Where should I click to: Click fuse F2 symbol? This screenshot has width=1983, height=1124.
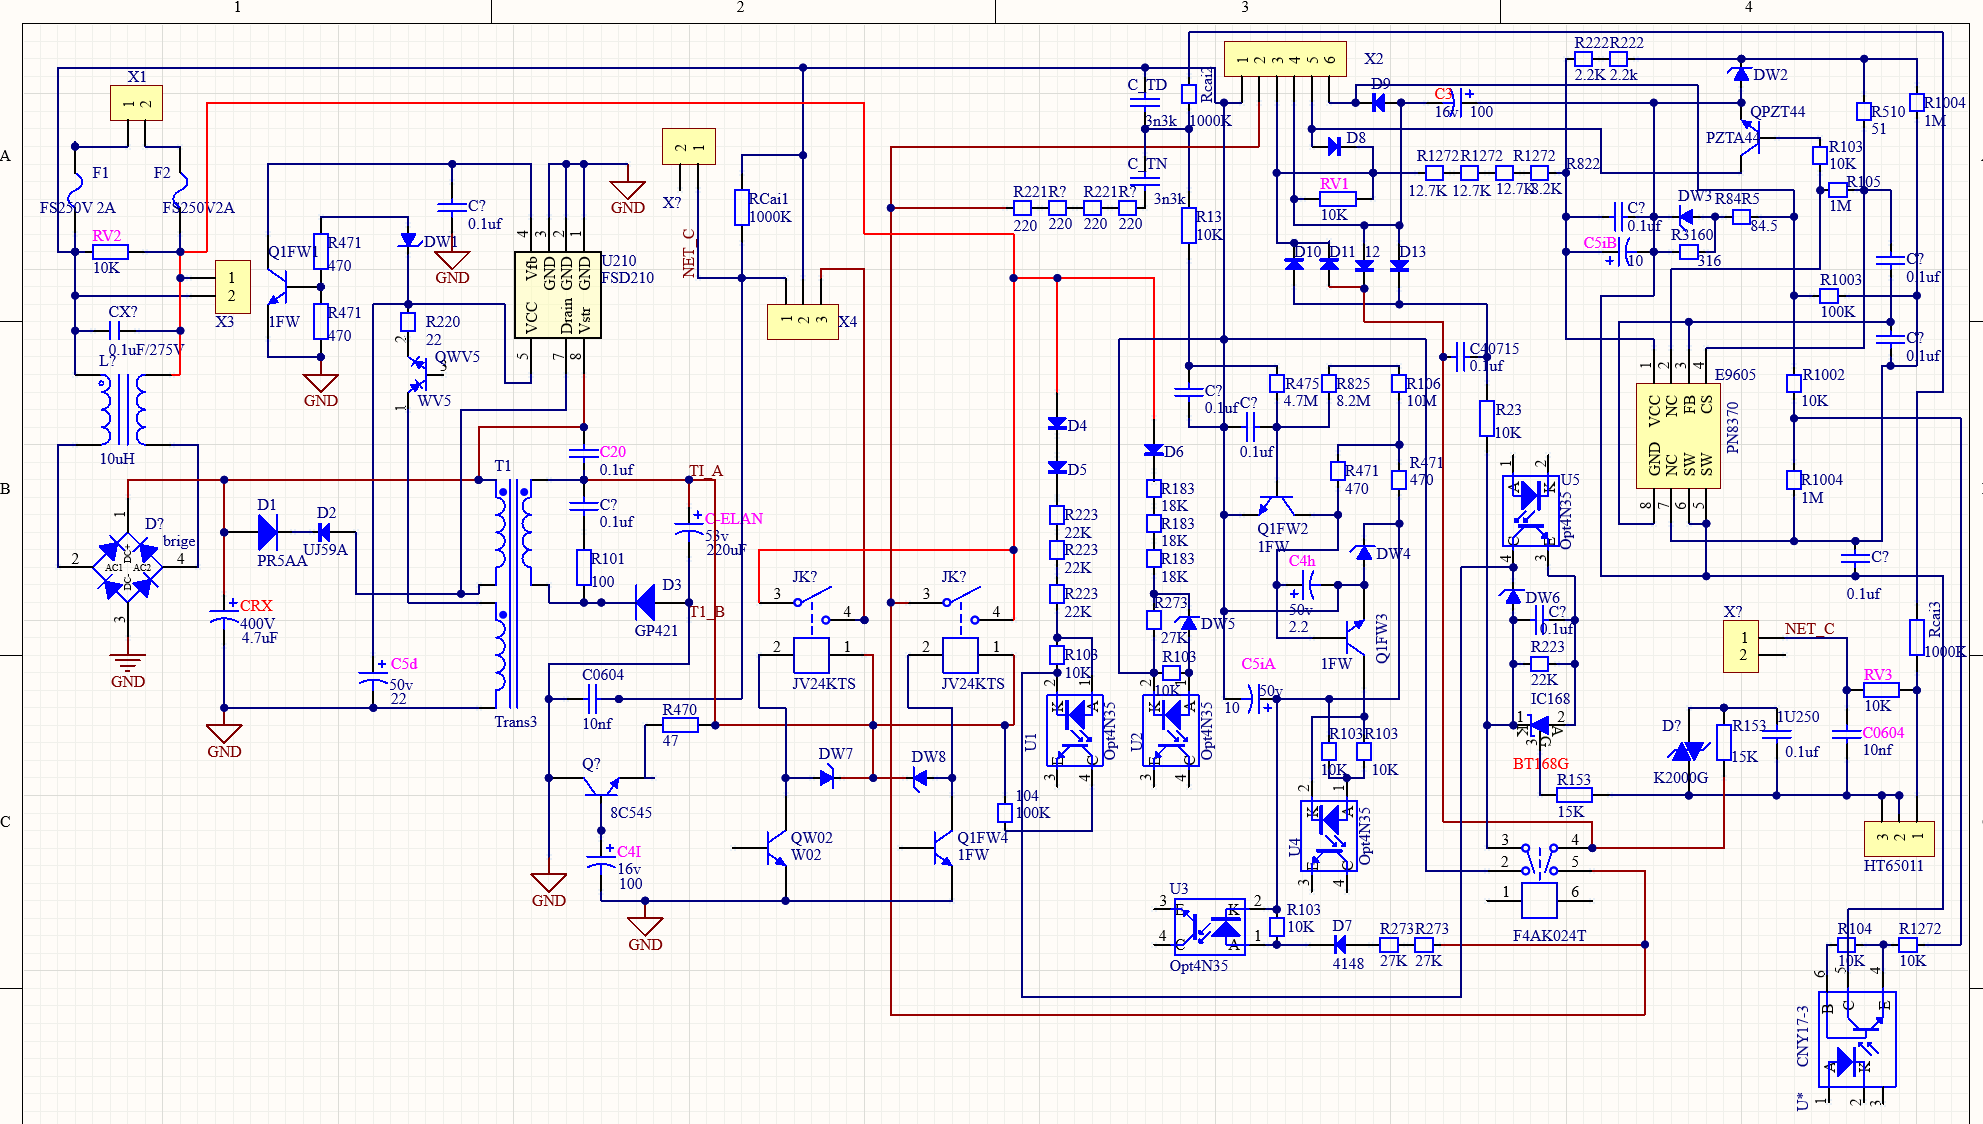click(180, 190)
